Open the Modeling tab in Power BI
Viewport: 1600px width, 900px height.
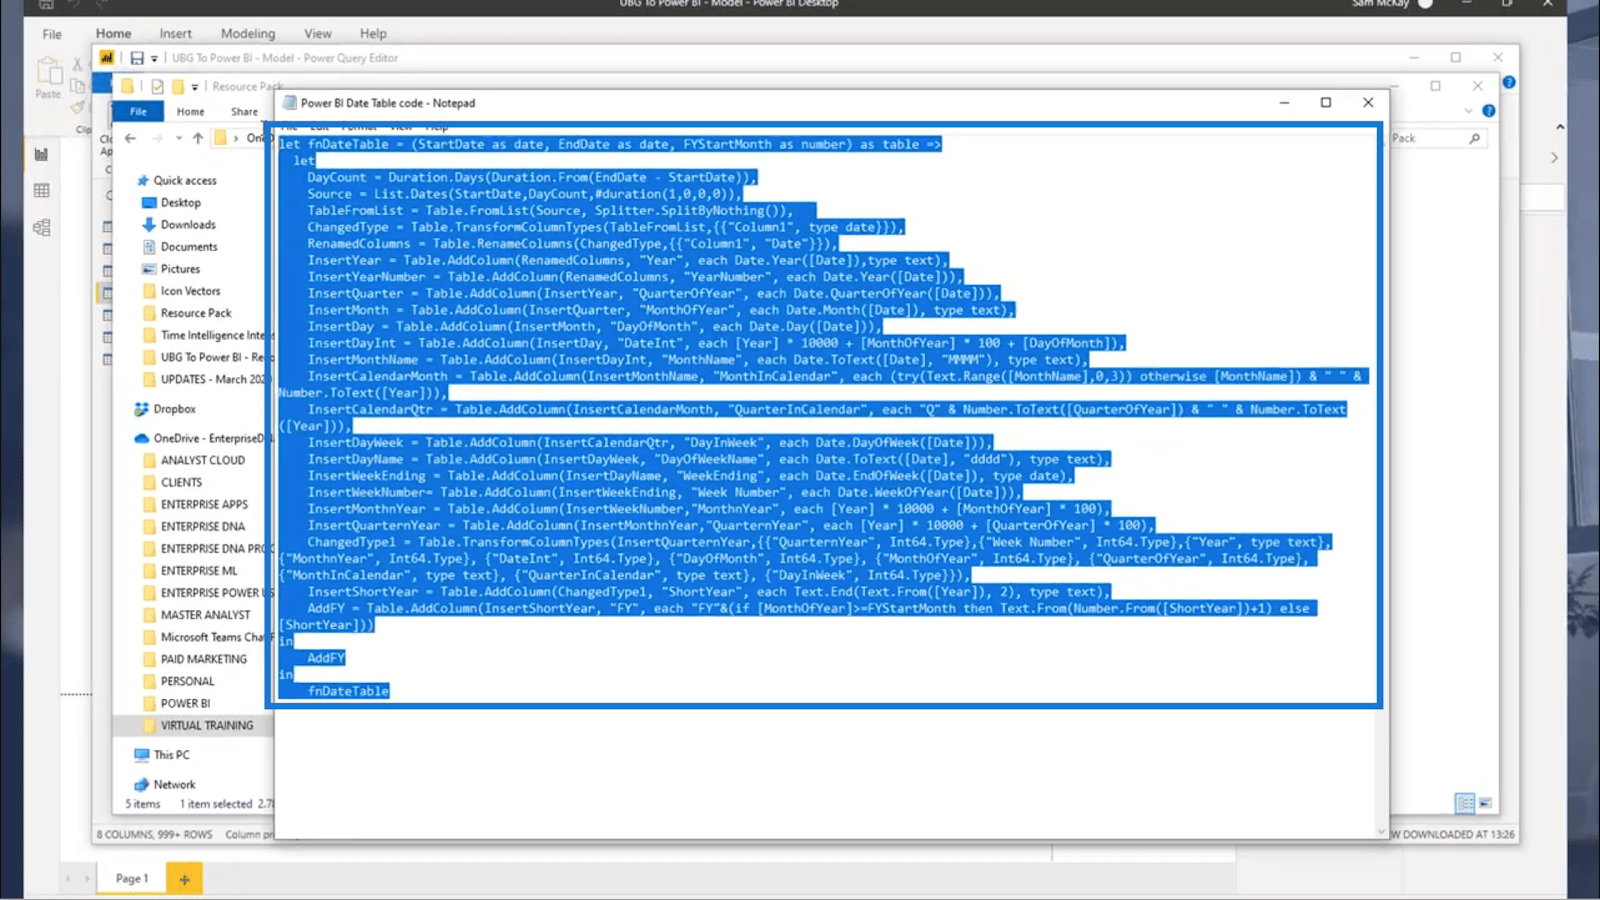click(247, 33)
